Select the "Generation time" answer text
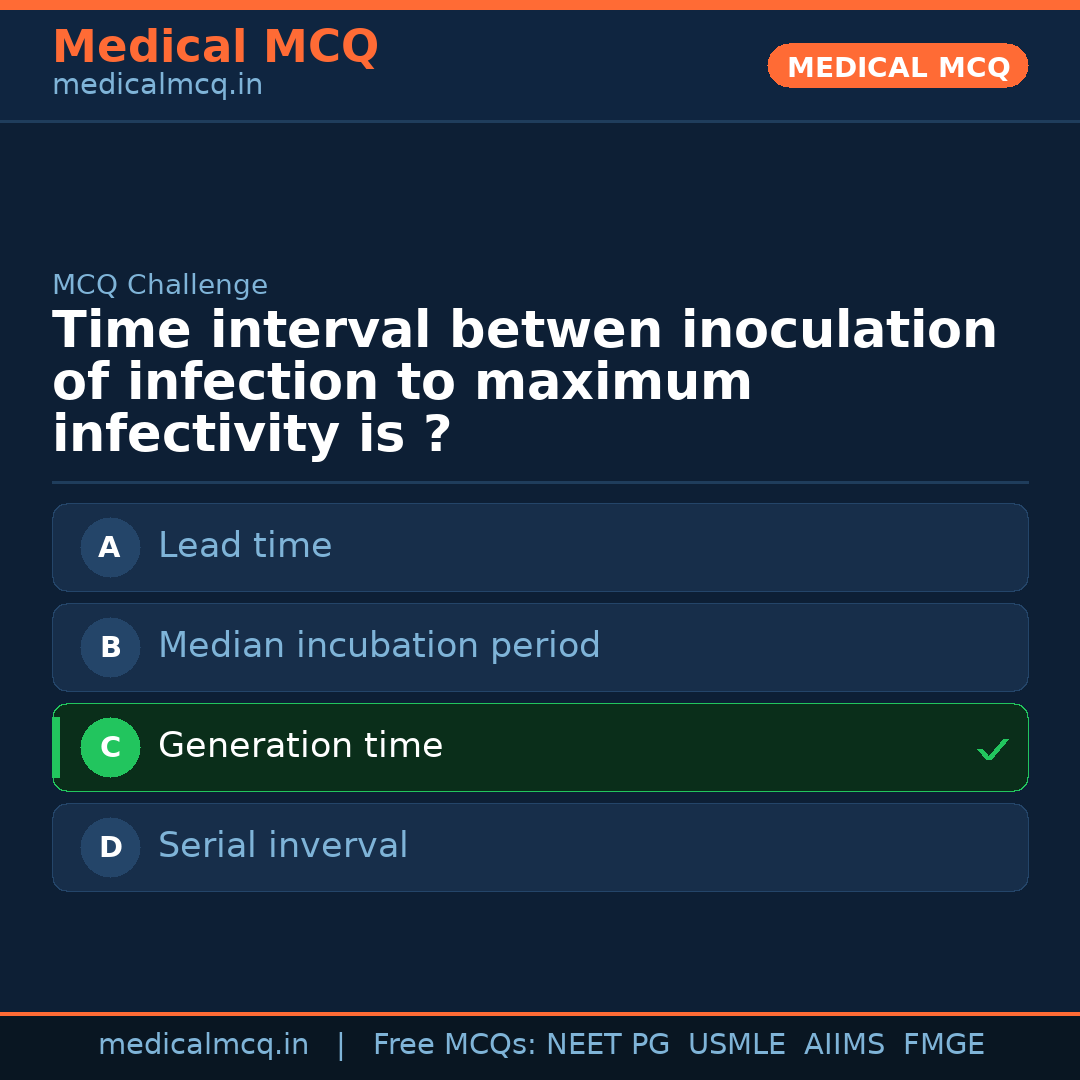This screenshot has height=1080, width=1080. click(x=300, y=746)
